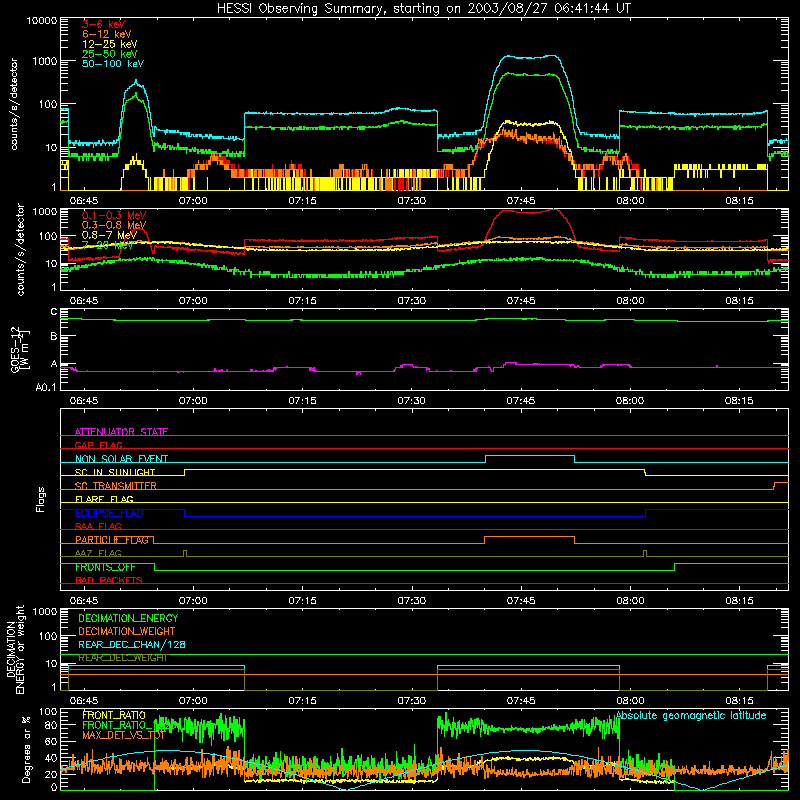Pick the yellow 12-25 keV legend label
The width and height of the screenshot is (800, 800).
pyautogui.click(x=110, y=44)
